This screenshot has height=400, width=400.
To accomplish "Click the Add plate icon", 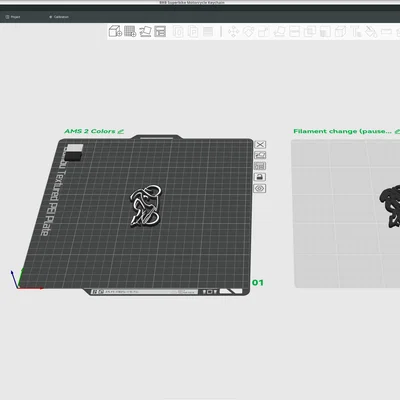I will click(x=130, y=31).
